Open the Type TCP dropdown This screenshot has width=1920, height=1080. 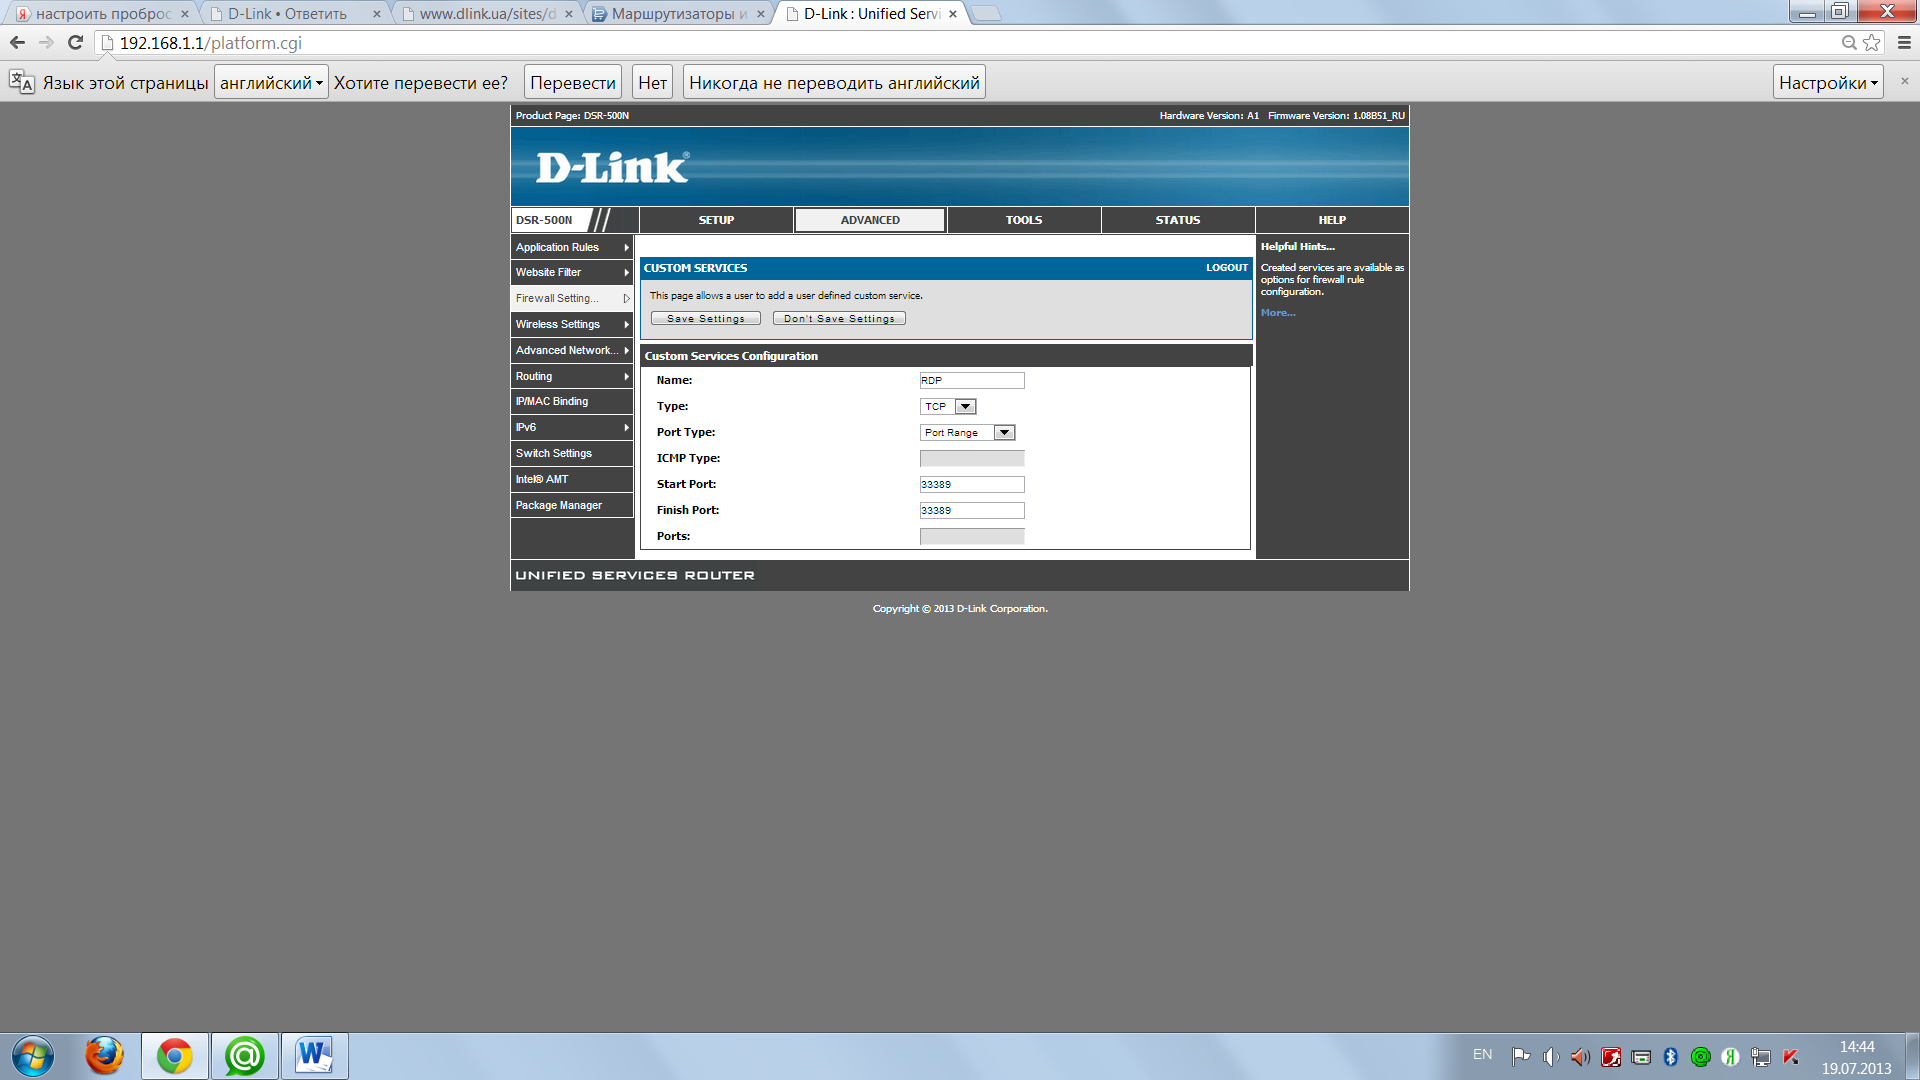(948, 407)
